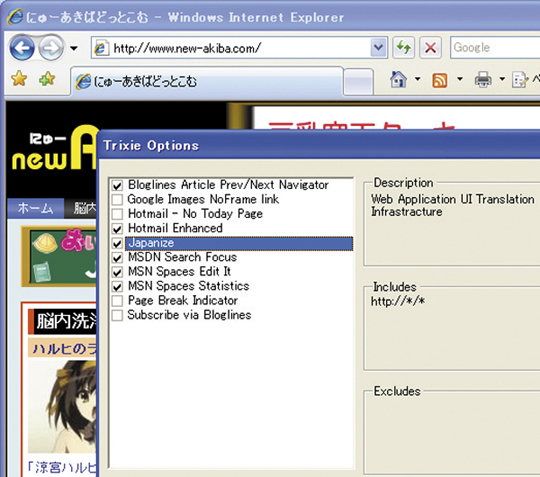The height and width of the screenshot is (477, 540).
Task: Enable the Page Break Indicator checkbox
Action: click(117, 301)
